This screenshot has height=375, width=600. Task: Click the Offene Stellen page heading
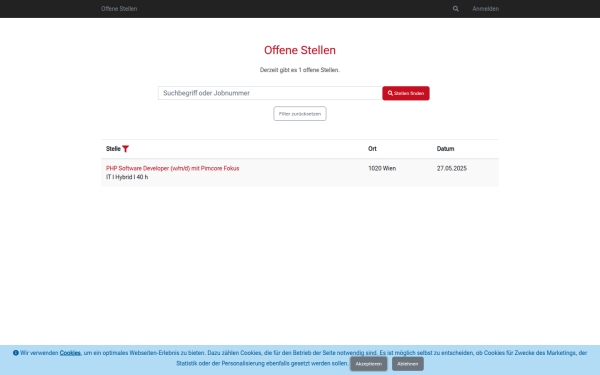pos(300,50)
